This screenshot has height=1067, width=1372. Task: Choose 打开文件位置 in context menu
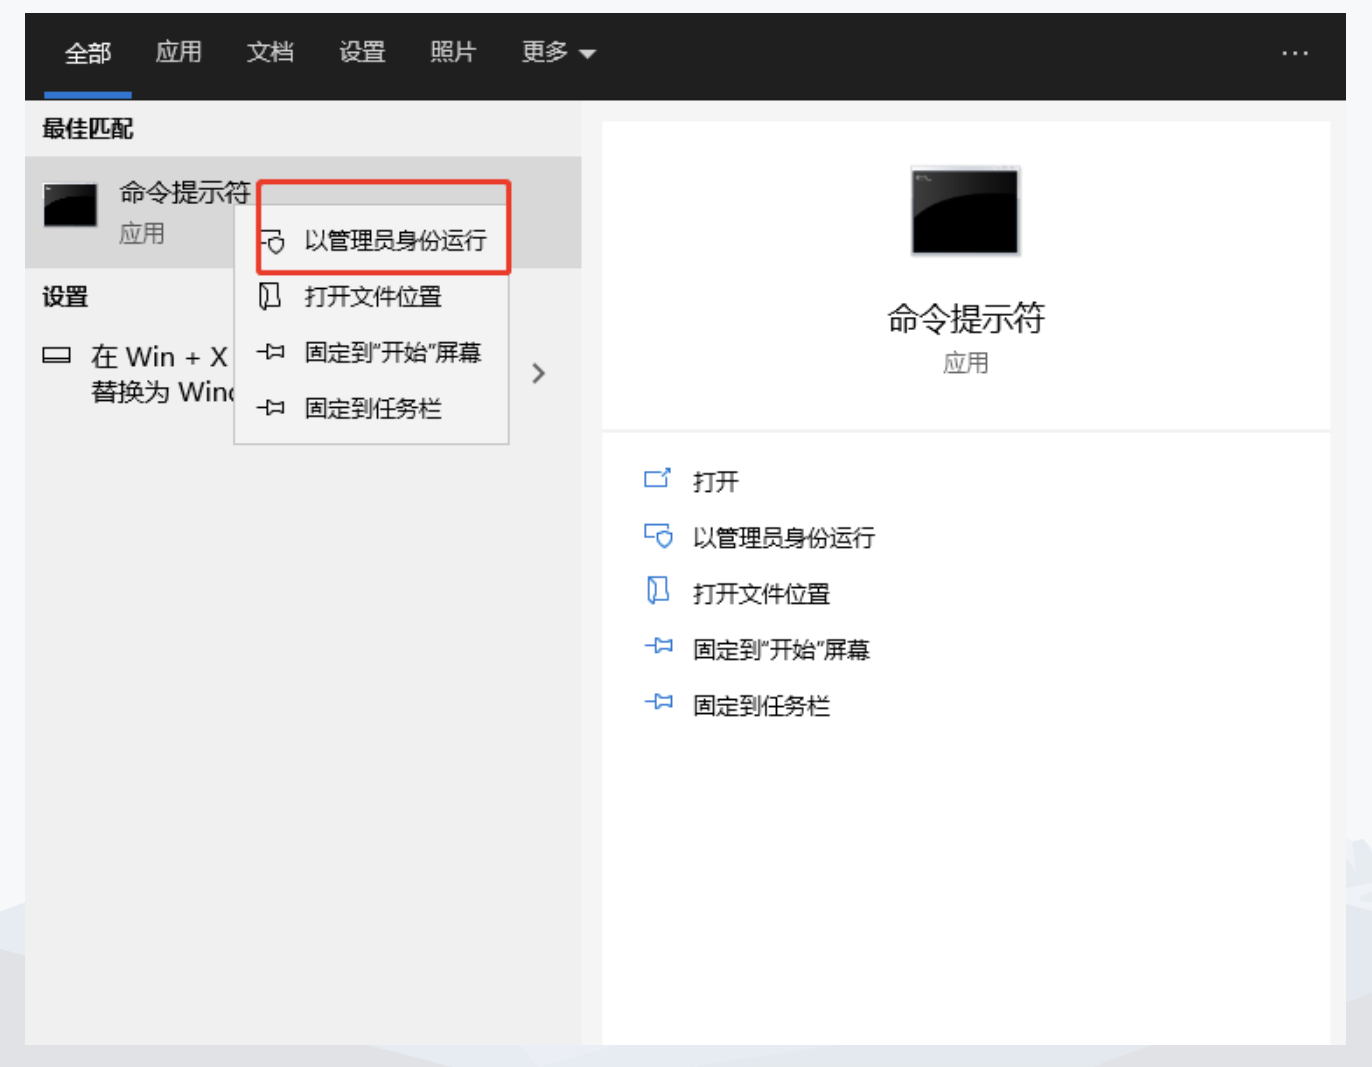pos(372,296)
